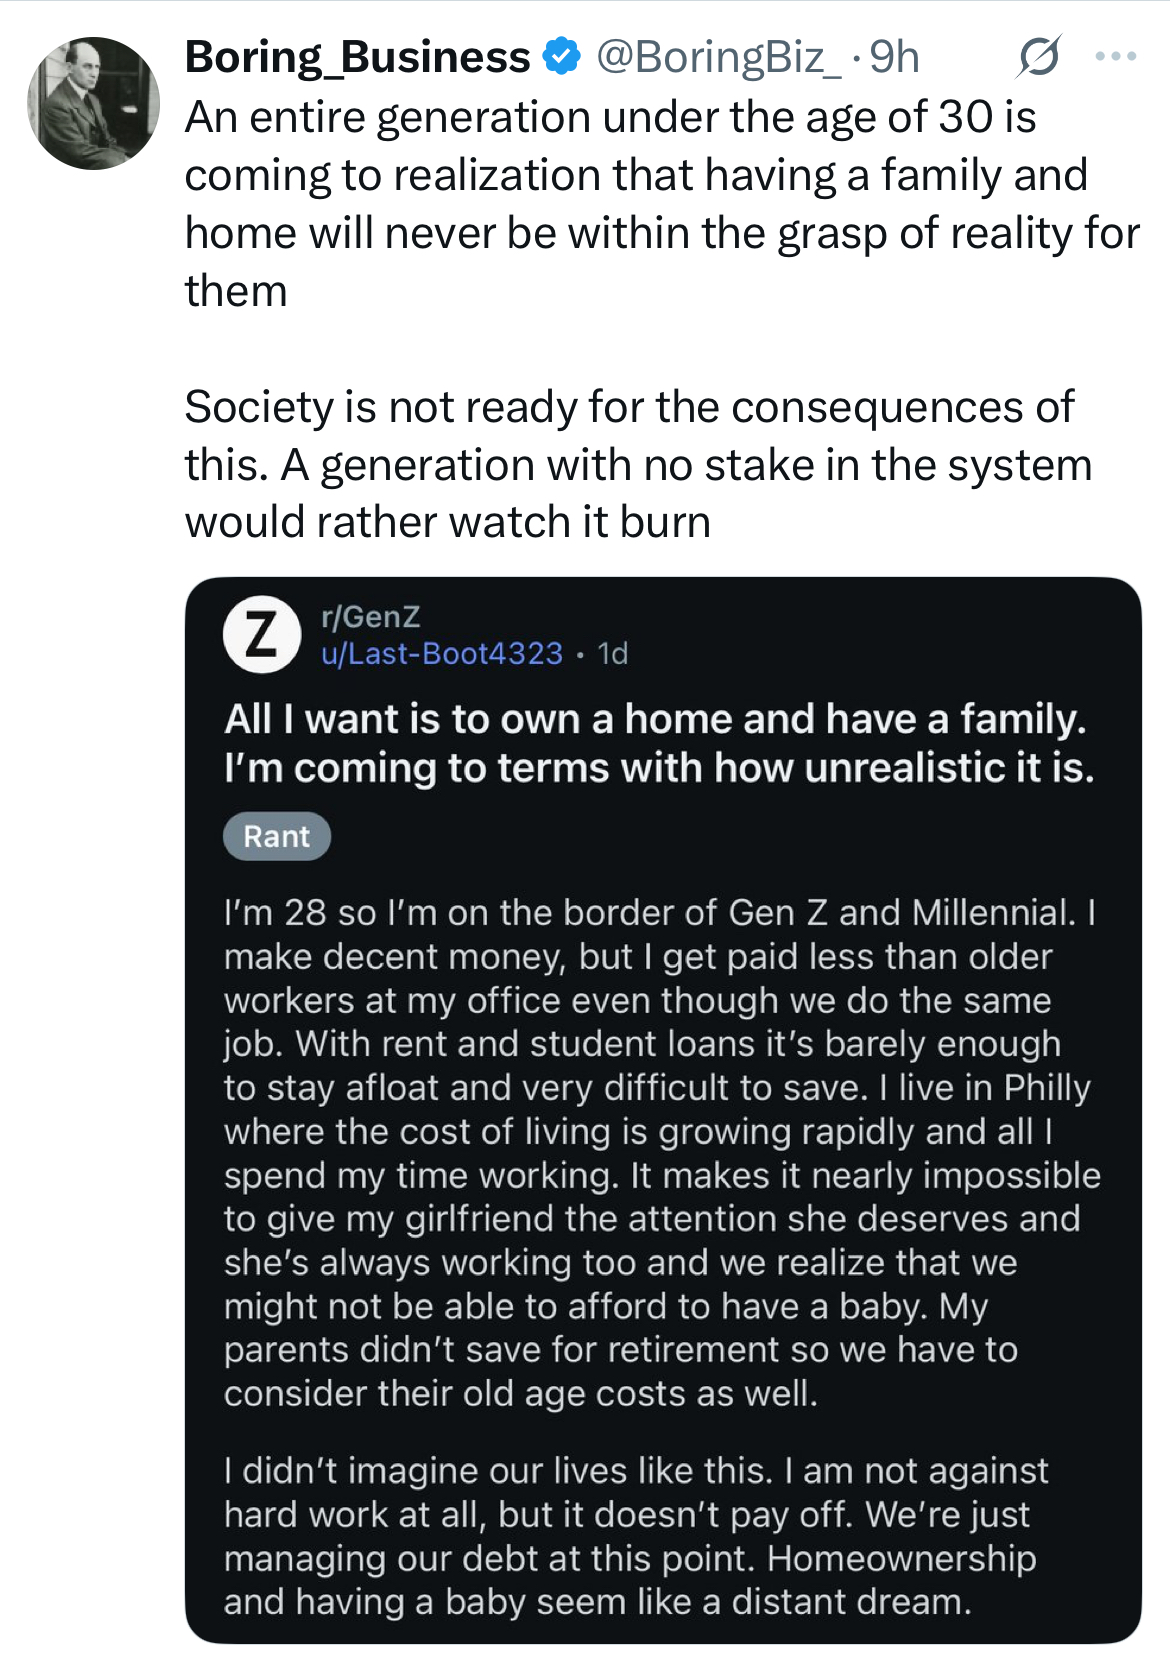Click the 9h tweet timestamp
The image size is (1170, 1661).
(x=894, y=57)
